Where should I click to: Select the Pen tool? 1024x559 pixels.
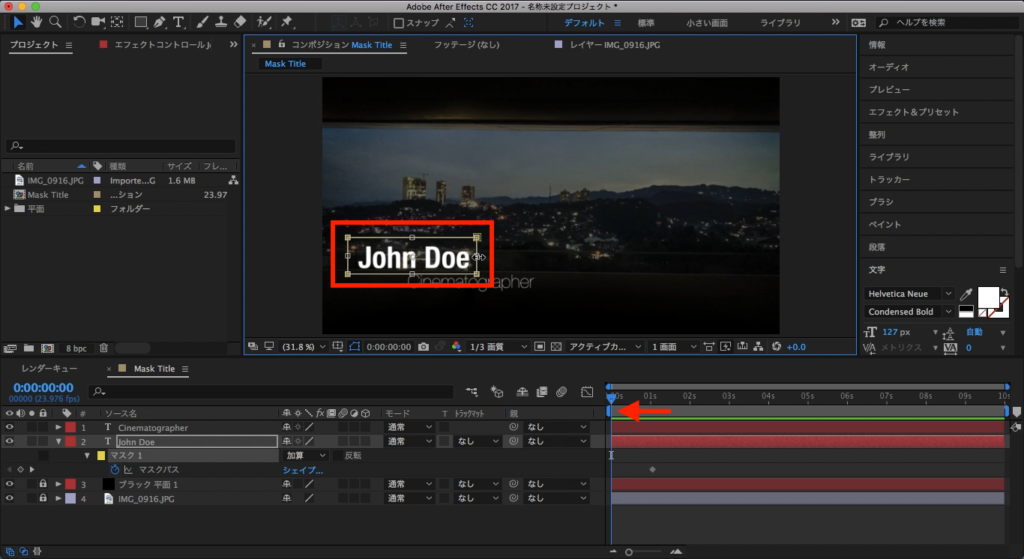pyautogui.click(x=160, y=22)
